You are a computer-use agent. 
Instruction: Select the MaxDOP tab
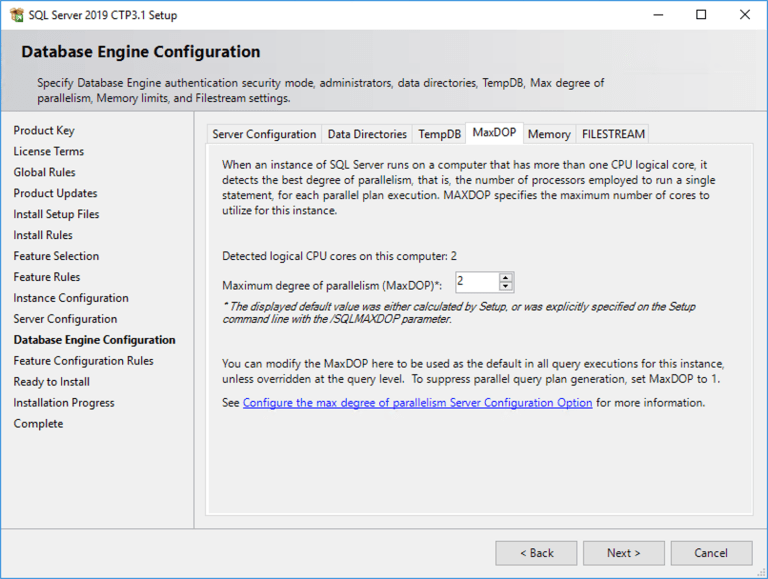pos(494,133)
